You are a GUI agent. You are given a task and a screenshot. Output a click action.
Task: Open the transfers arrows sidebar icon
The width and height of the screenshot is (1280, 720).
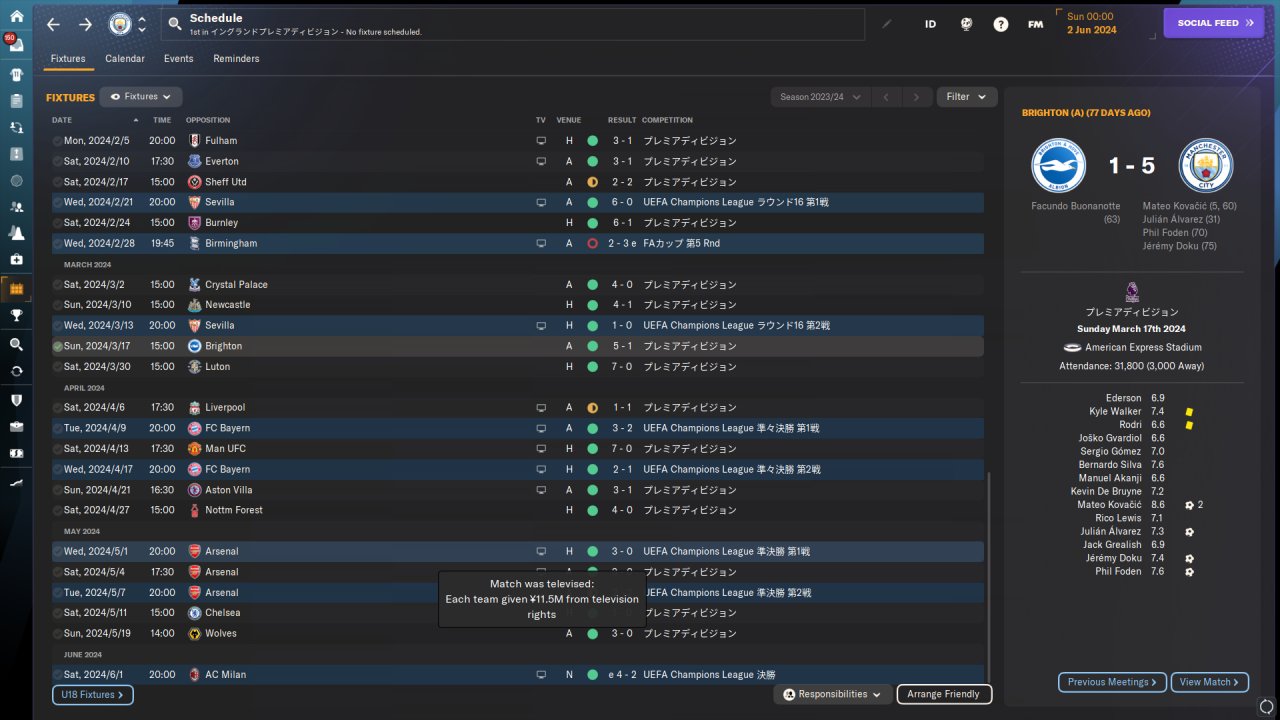[x=16, y=371]
